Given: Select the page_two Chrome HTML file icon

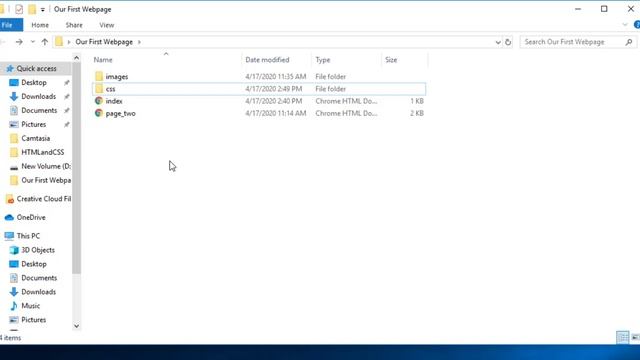Looking at the screenshot, I should tap(99, 113).
